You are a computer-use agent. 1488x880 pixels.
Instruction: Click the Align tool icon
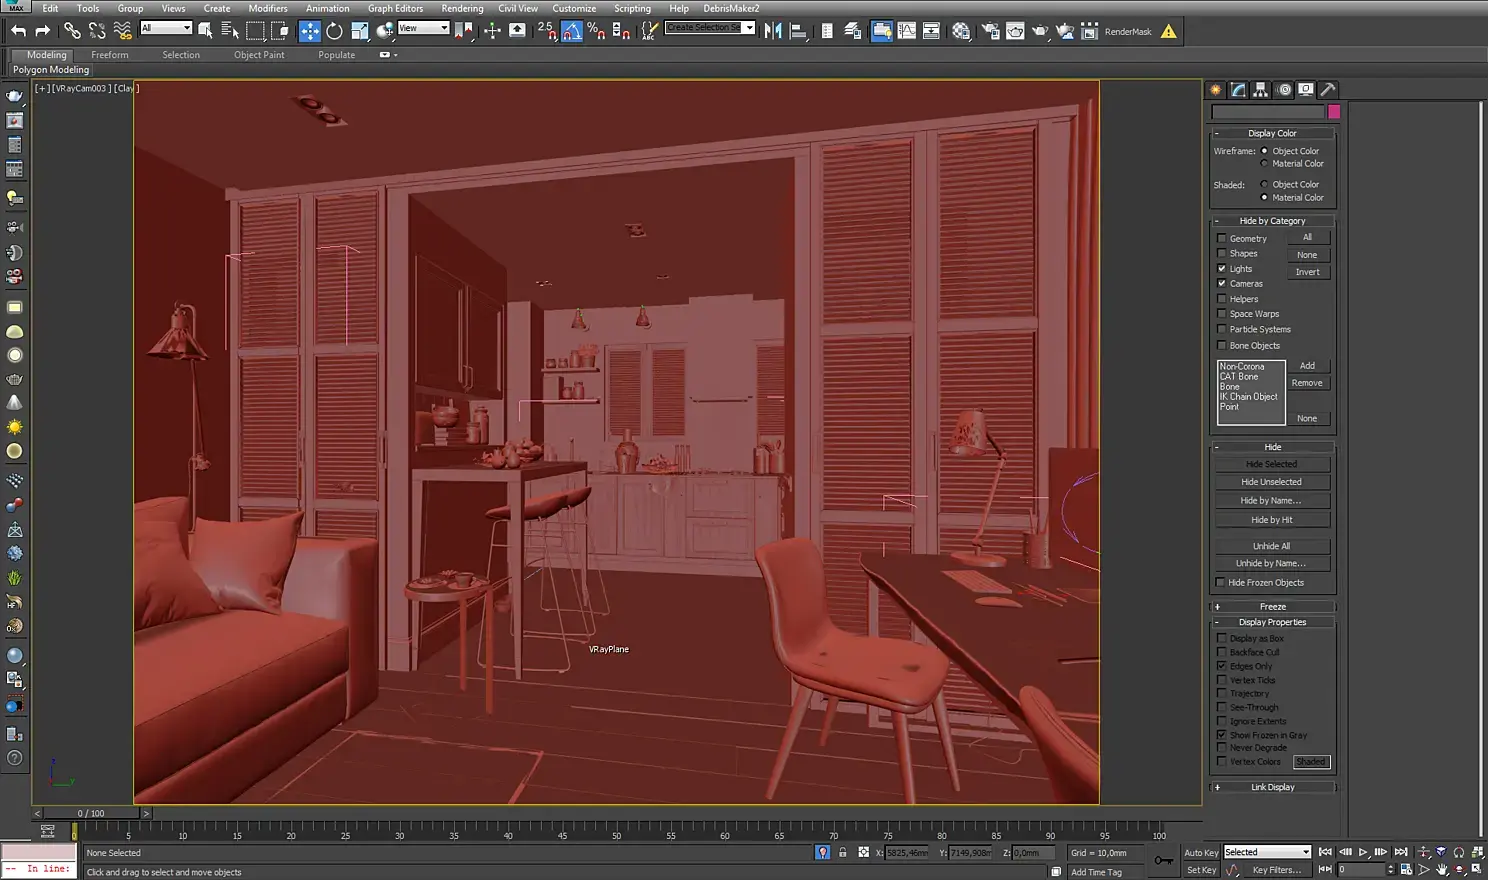[x=798, y=31]
